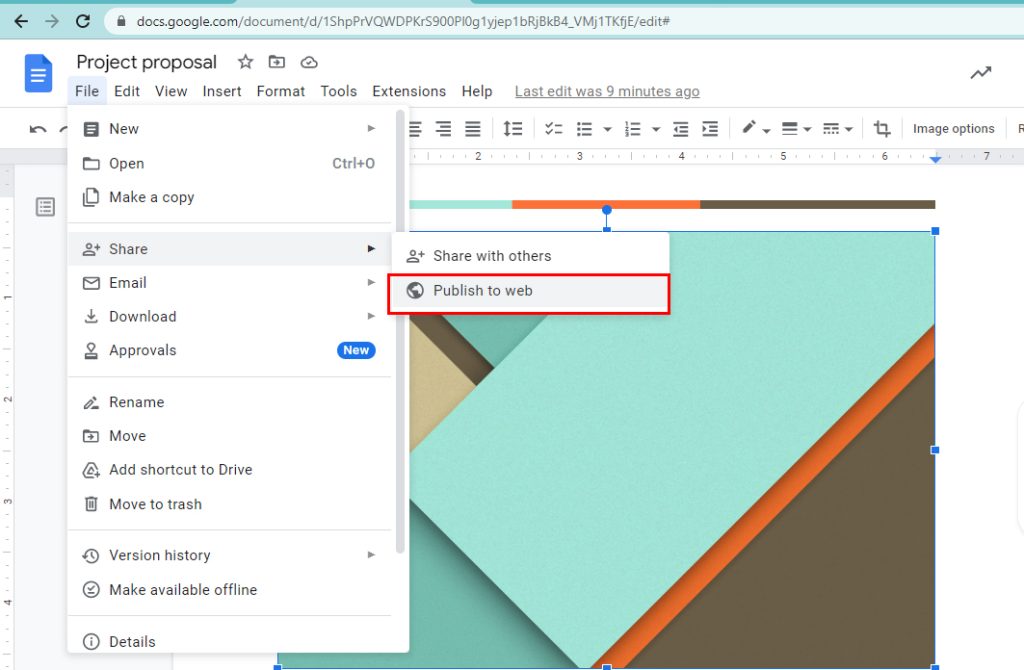Click the Google Docs home icon
This screenshot has width=1024, height=670.
click(x=37, y=72)
